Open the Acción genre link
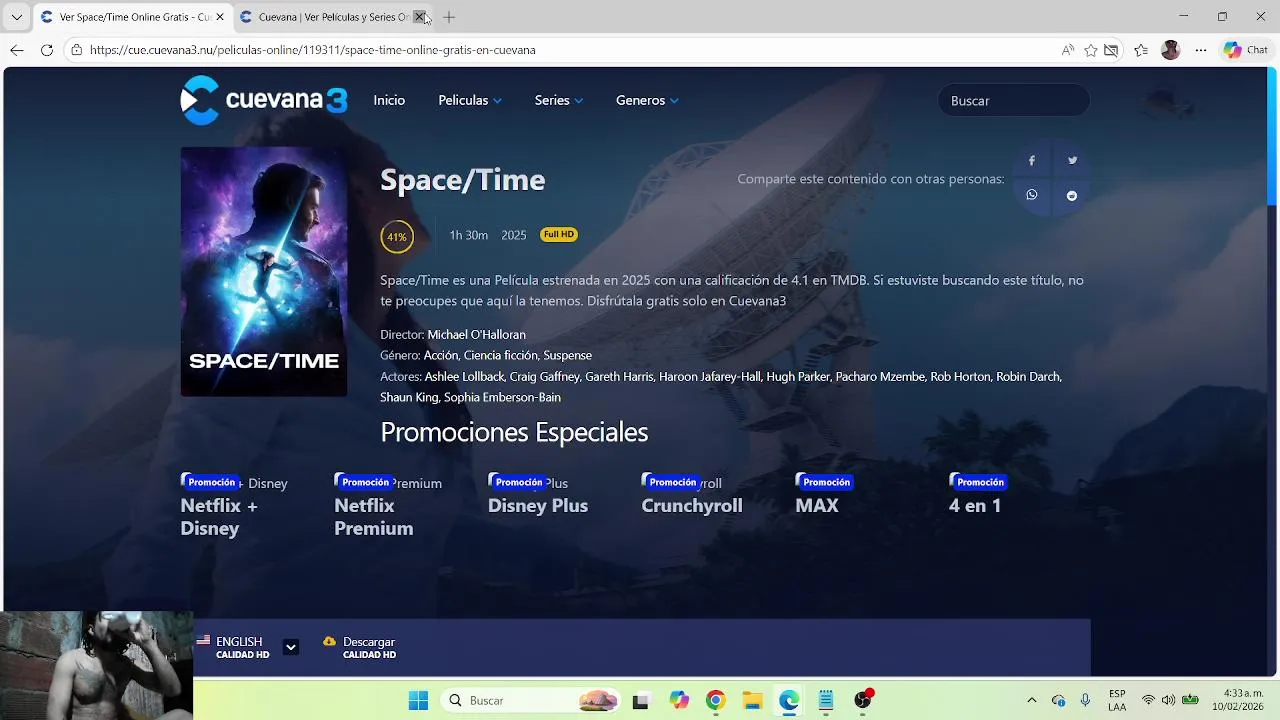The image size is (1280, 720). [440, 355]
